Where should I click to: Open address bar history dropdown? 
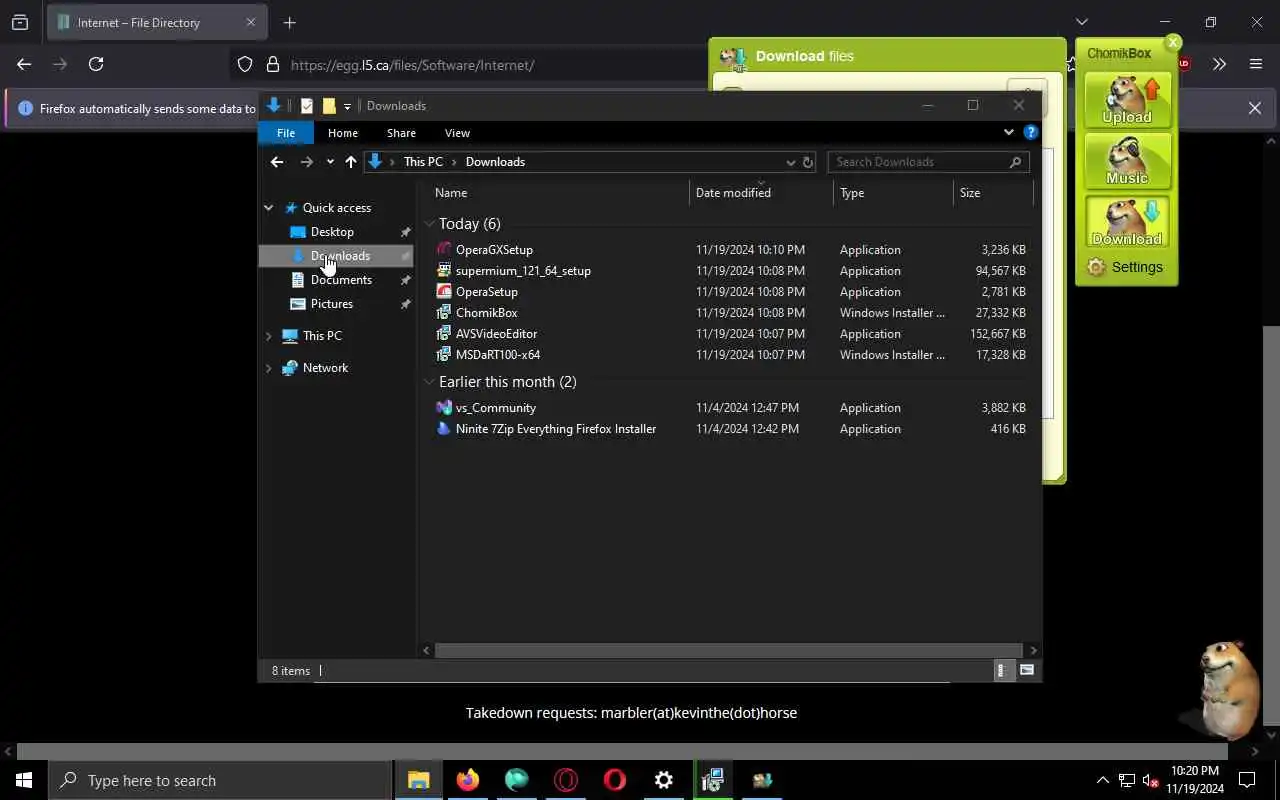pyautogui.click(x=790, y=162)
